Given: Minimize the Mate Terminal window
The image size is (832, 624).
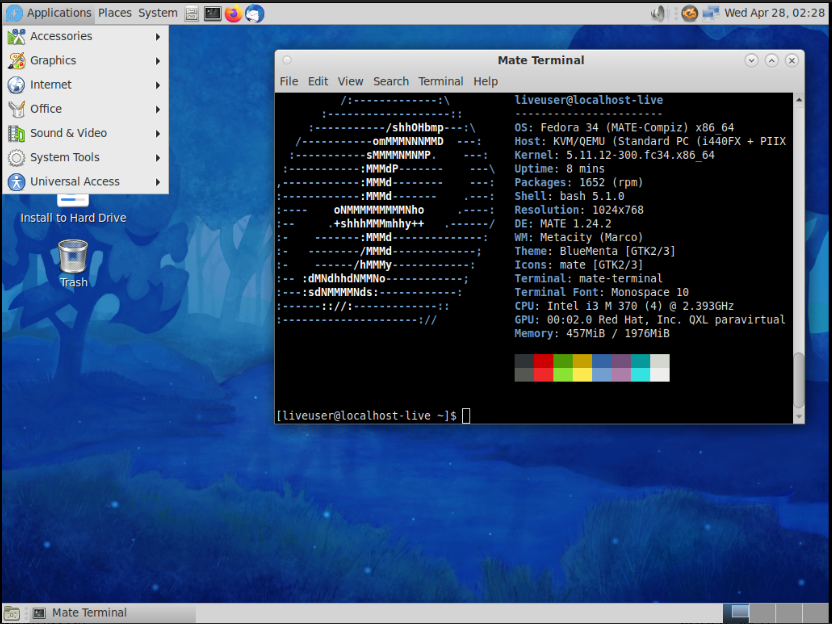Looking at the screenshot, I should coord(751,60).
